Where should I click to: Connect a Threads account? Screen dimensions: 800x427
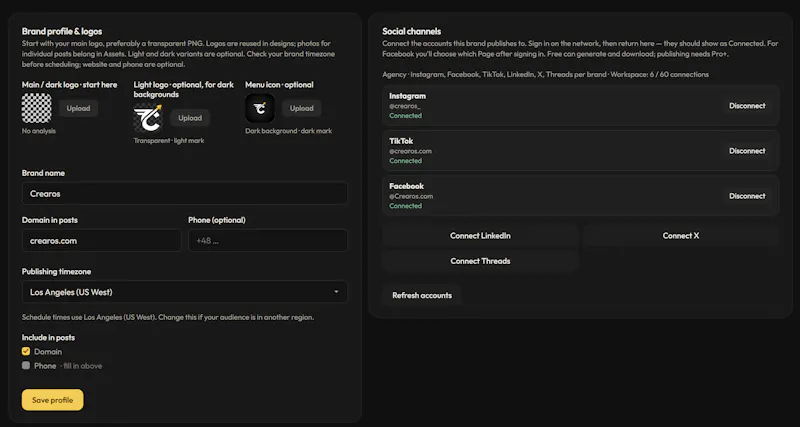[480, 261]
